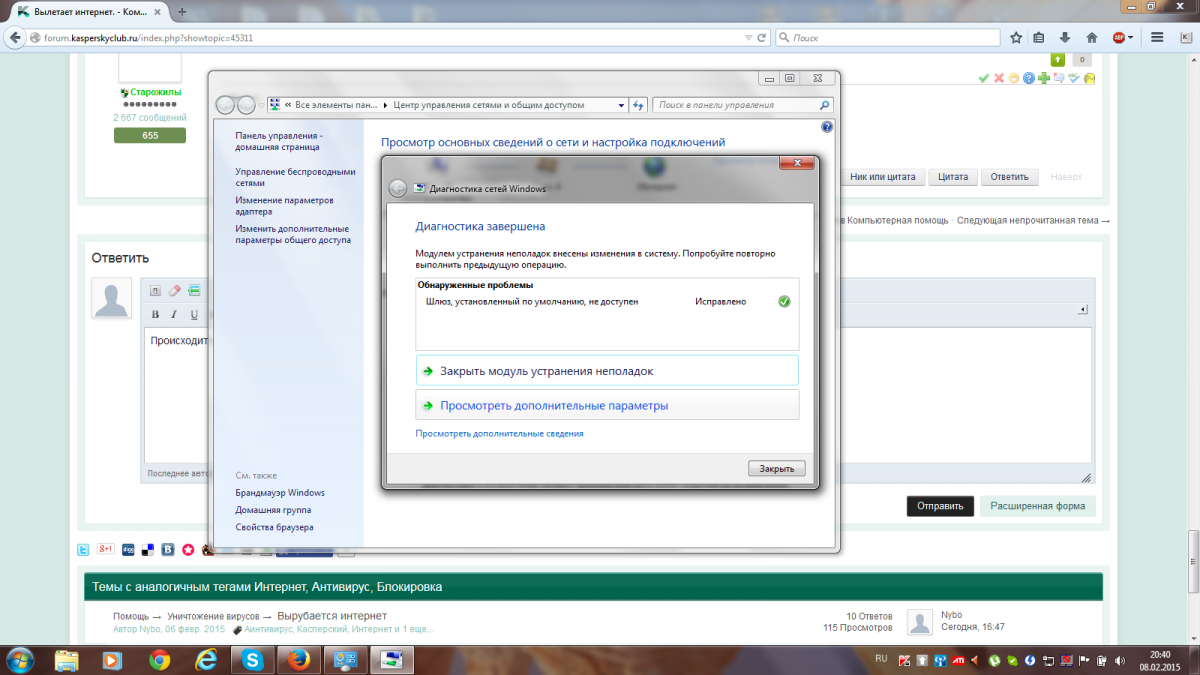Click the back arrow in Windows Network Diagnostics
This screenshot has width=1200, height=675.
point(398,188)
